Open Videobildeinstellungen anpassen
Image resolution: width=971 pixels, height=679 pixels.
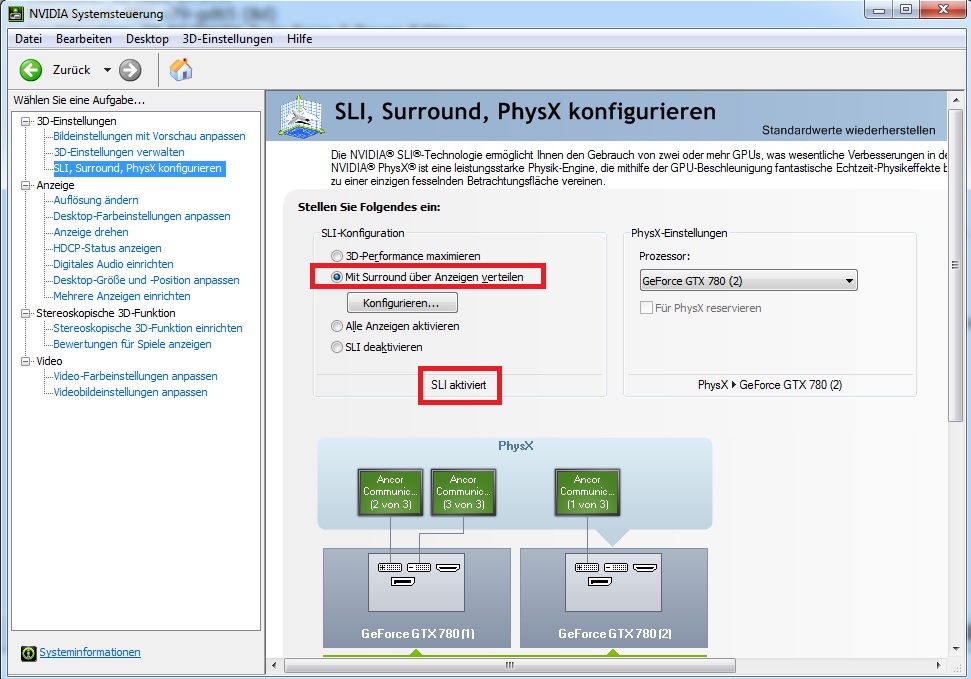(x=131, y=393)
